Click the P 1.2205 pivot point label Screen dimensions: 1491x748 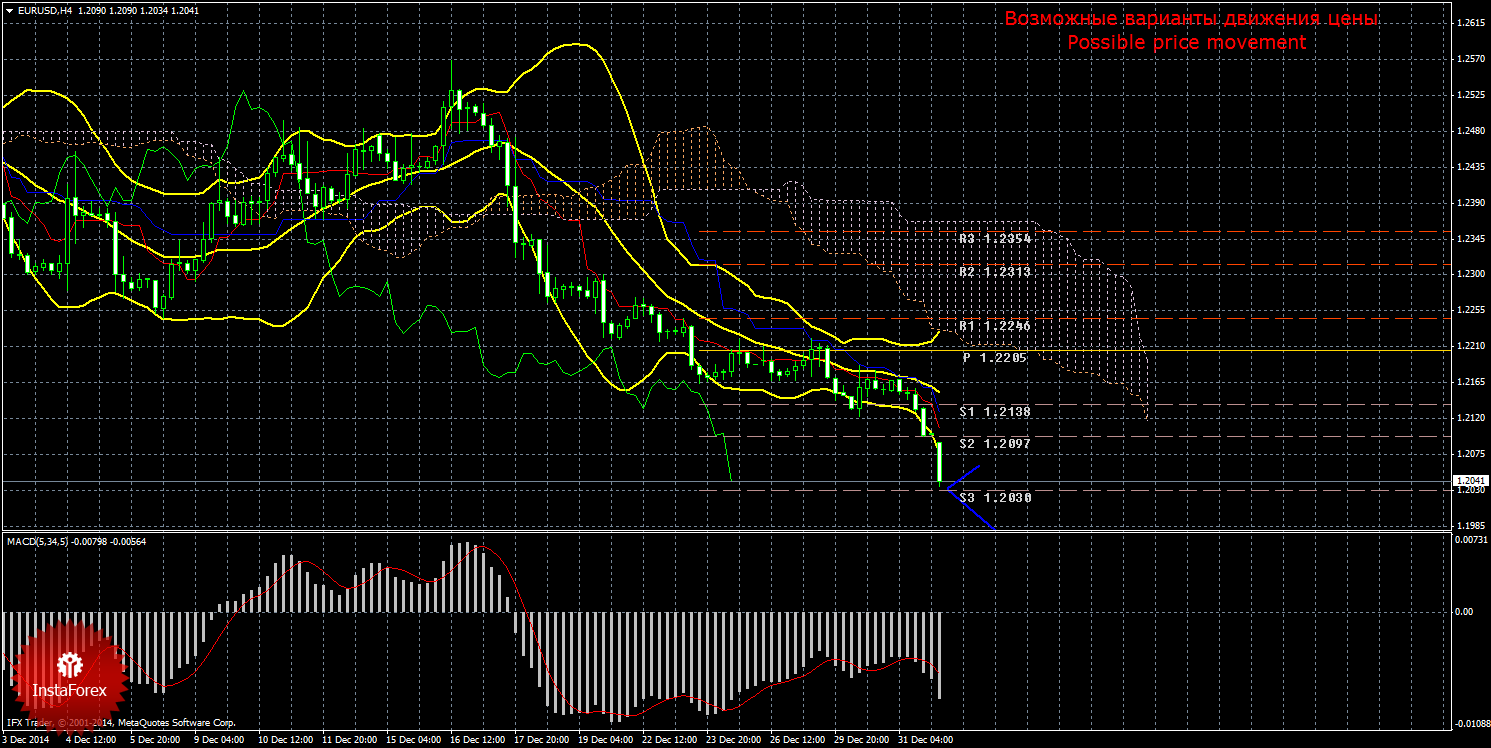[x=994, y=357]
